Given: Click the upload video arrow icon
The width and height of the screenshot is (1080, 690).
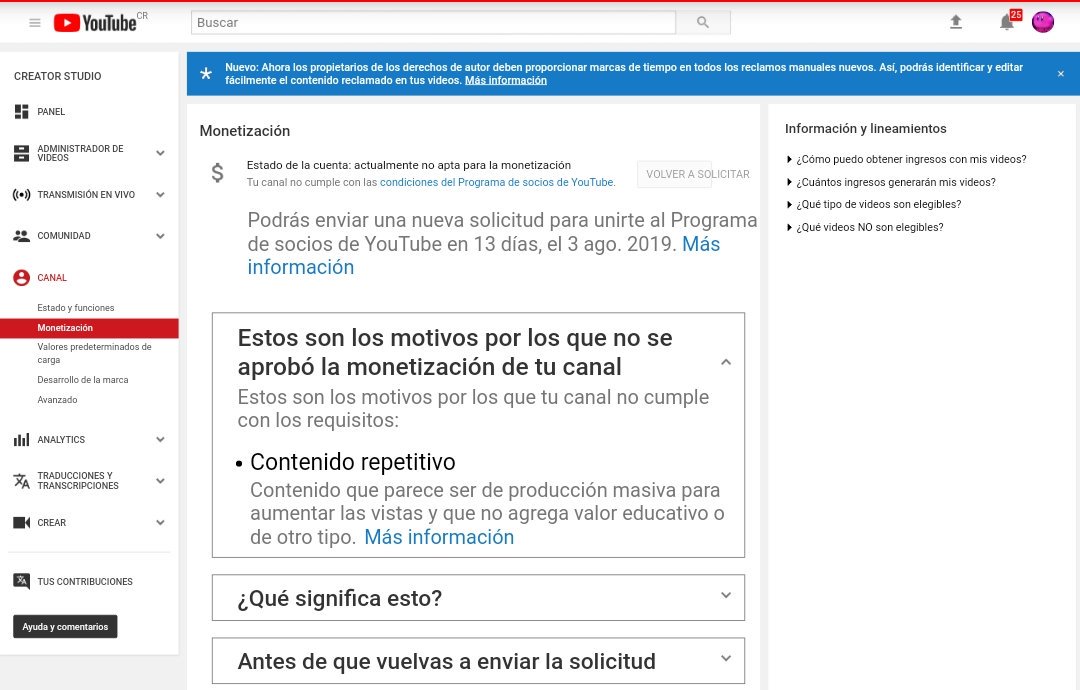Looking at the screenshot, I should [x=955, y=22].
